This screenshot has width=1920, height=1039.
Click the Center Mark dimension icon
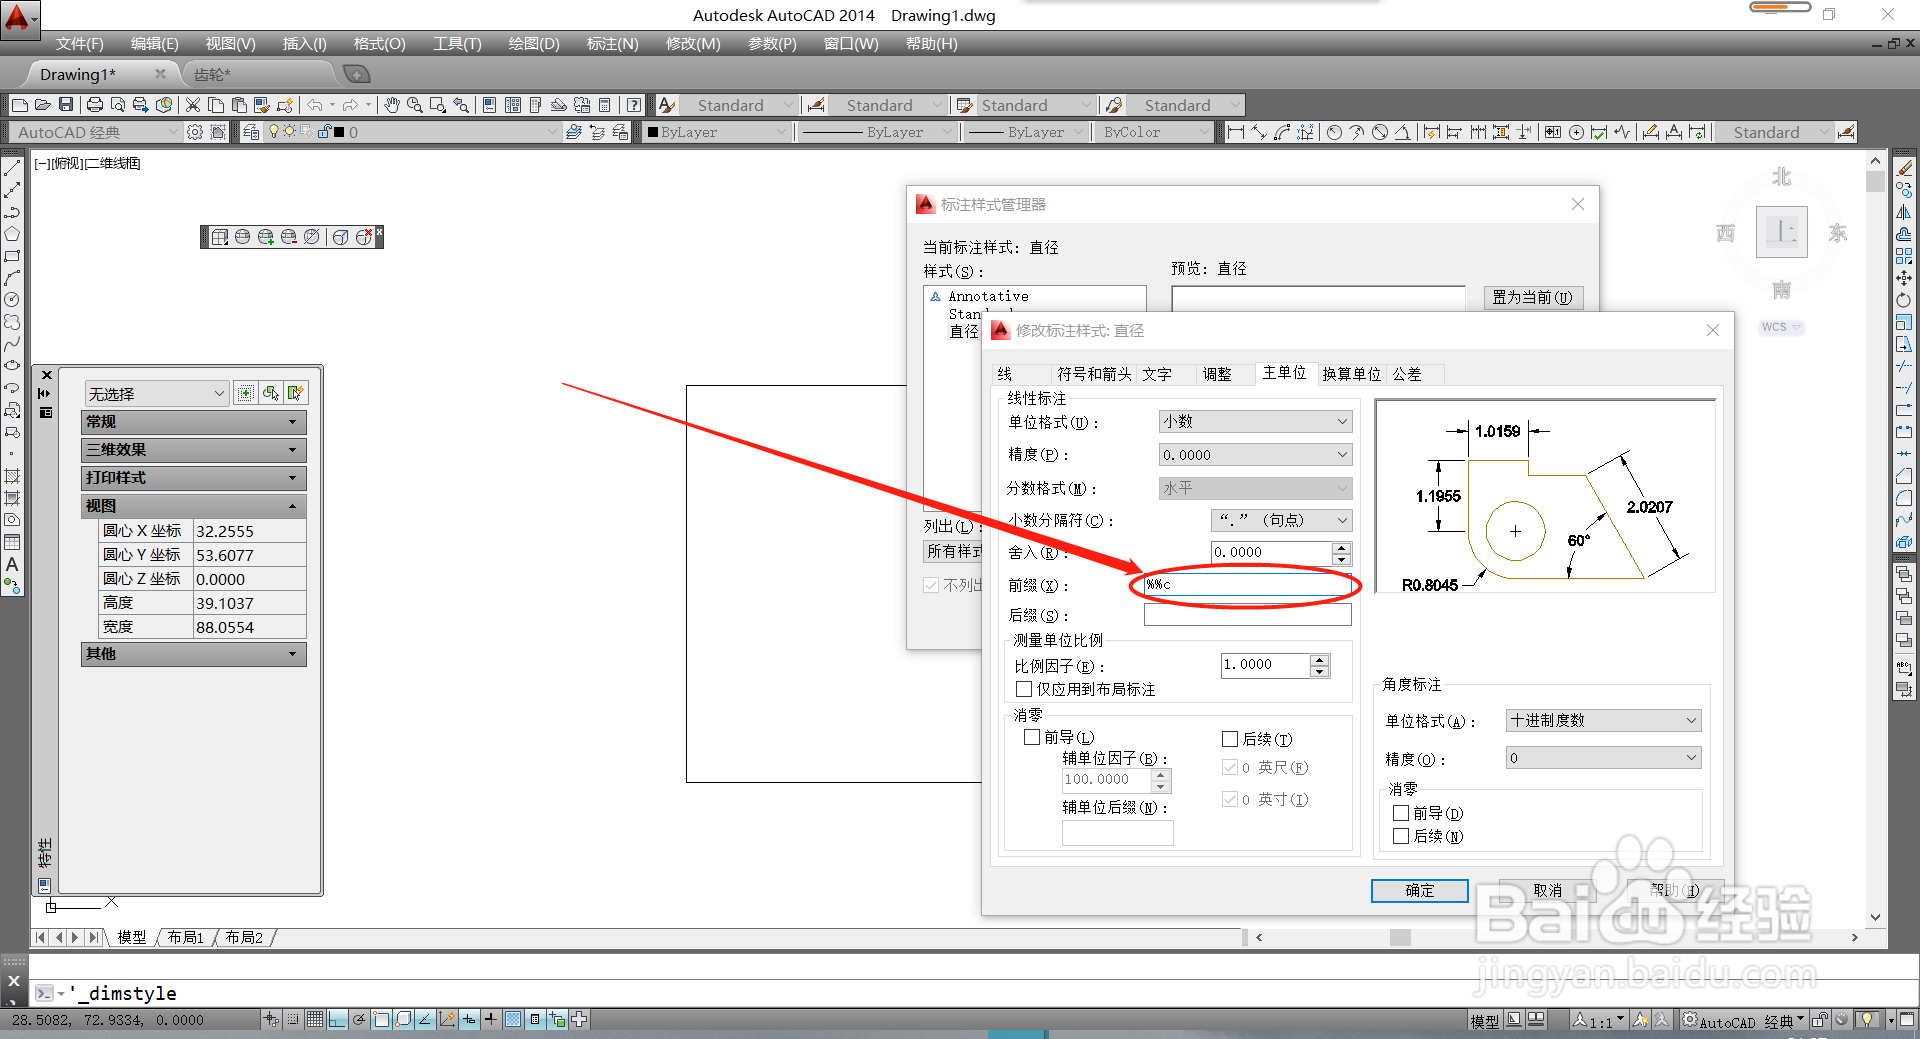pyautogui.click(x=1576, y=132)
